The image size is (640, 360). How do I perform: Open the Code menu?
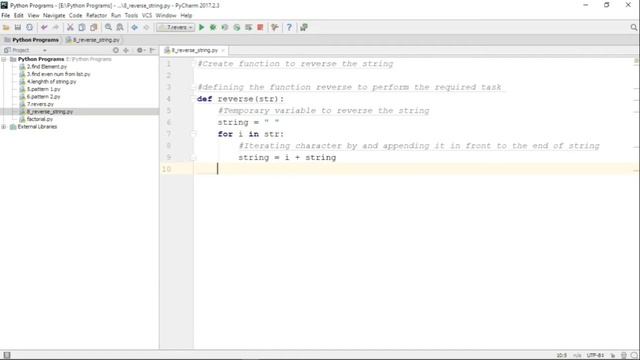[76, 16]
